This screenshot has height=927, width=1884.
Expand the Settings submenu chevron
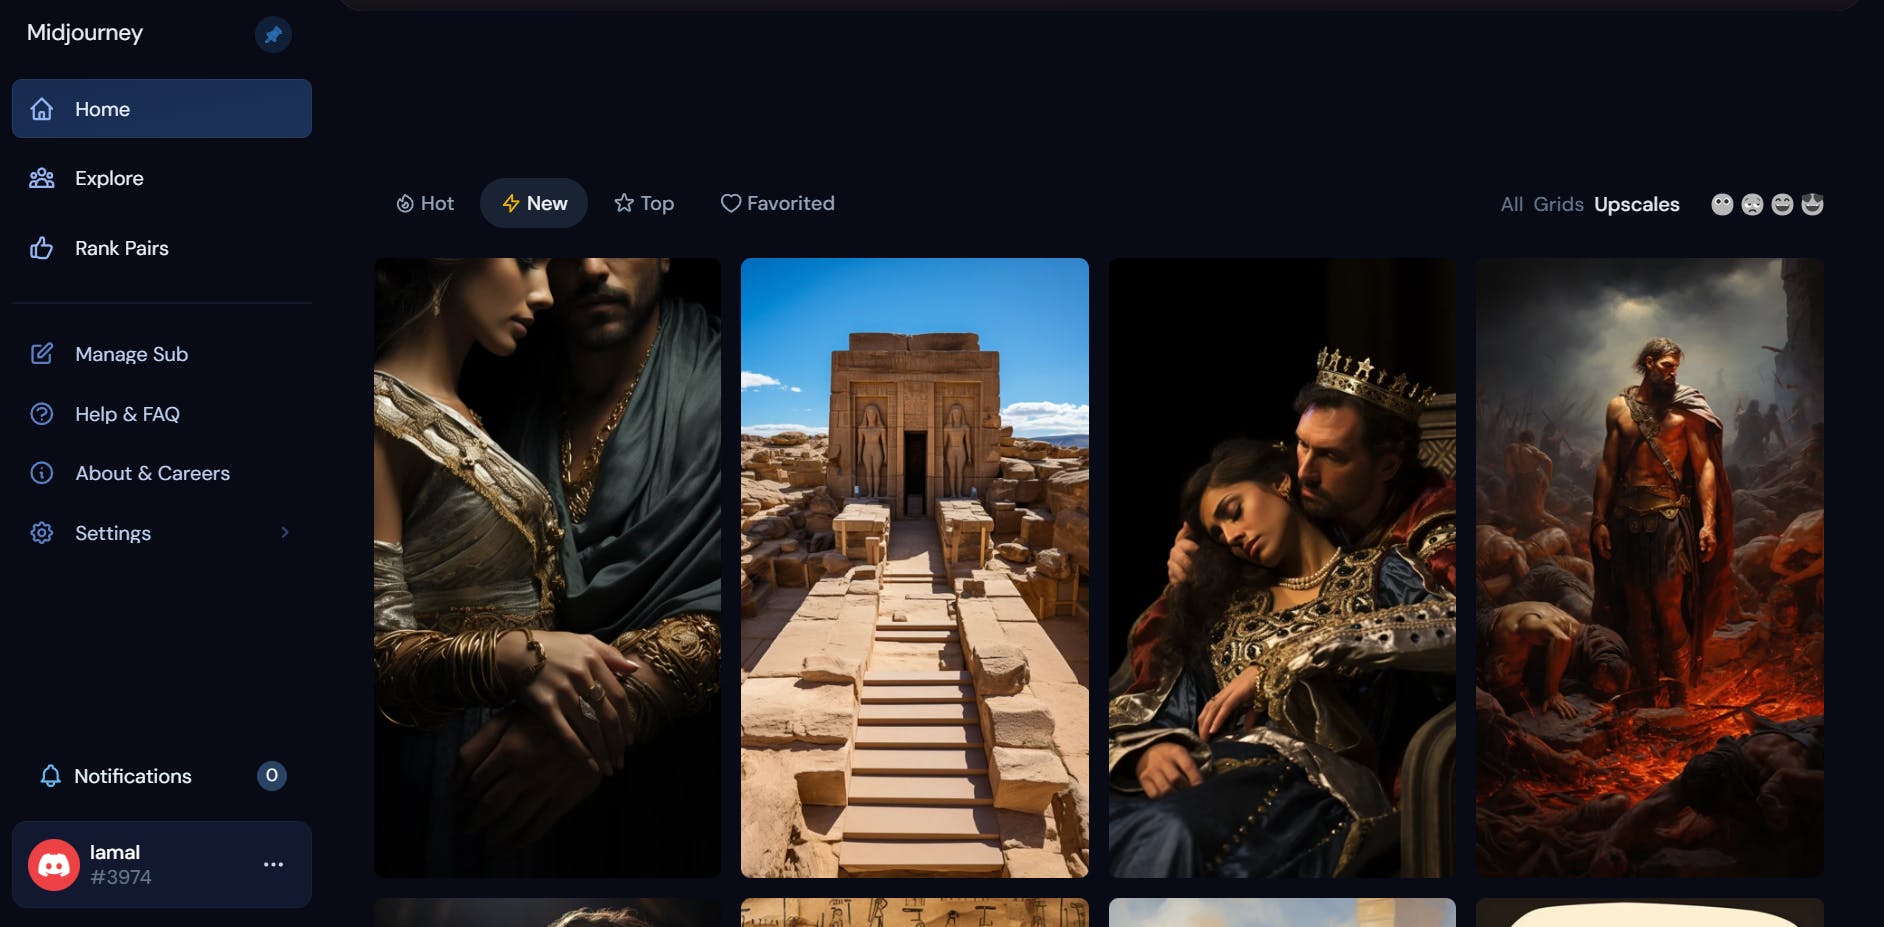285,533
